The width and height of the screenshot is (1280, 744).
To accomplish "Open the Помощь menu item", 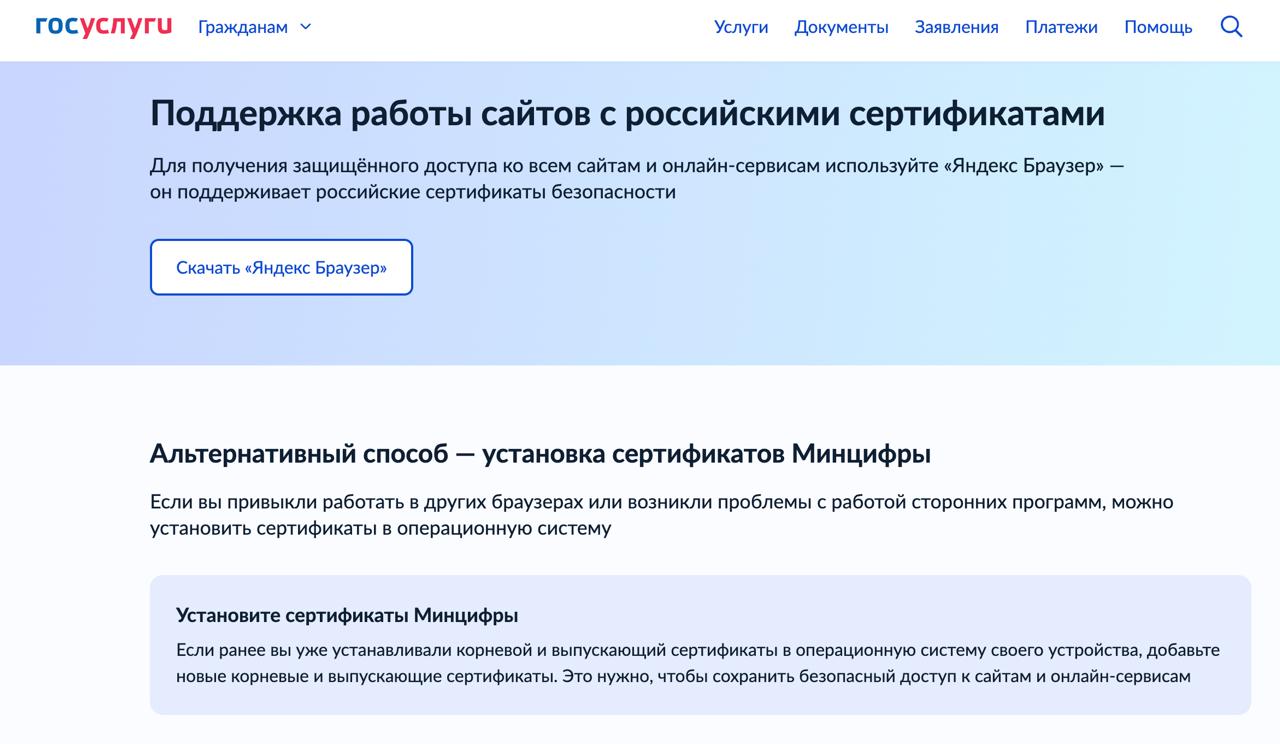I will coord(1158,27).
